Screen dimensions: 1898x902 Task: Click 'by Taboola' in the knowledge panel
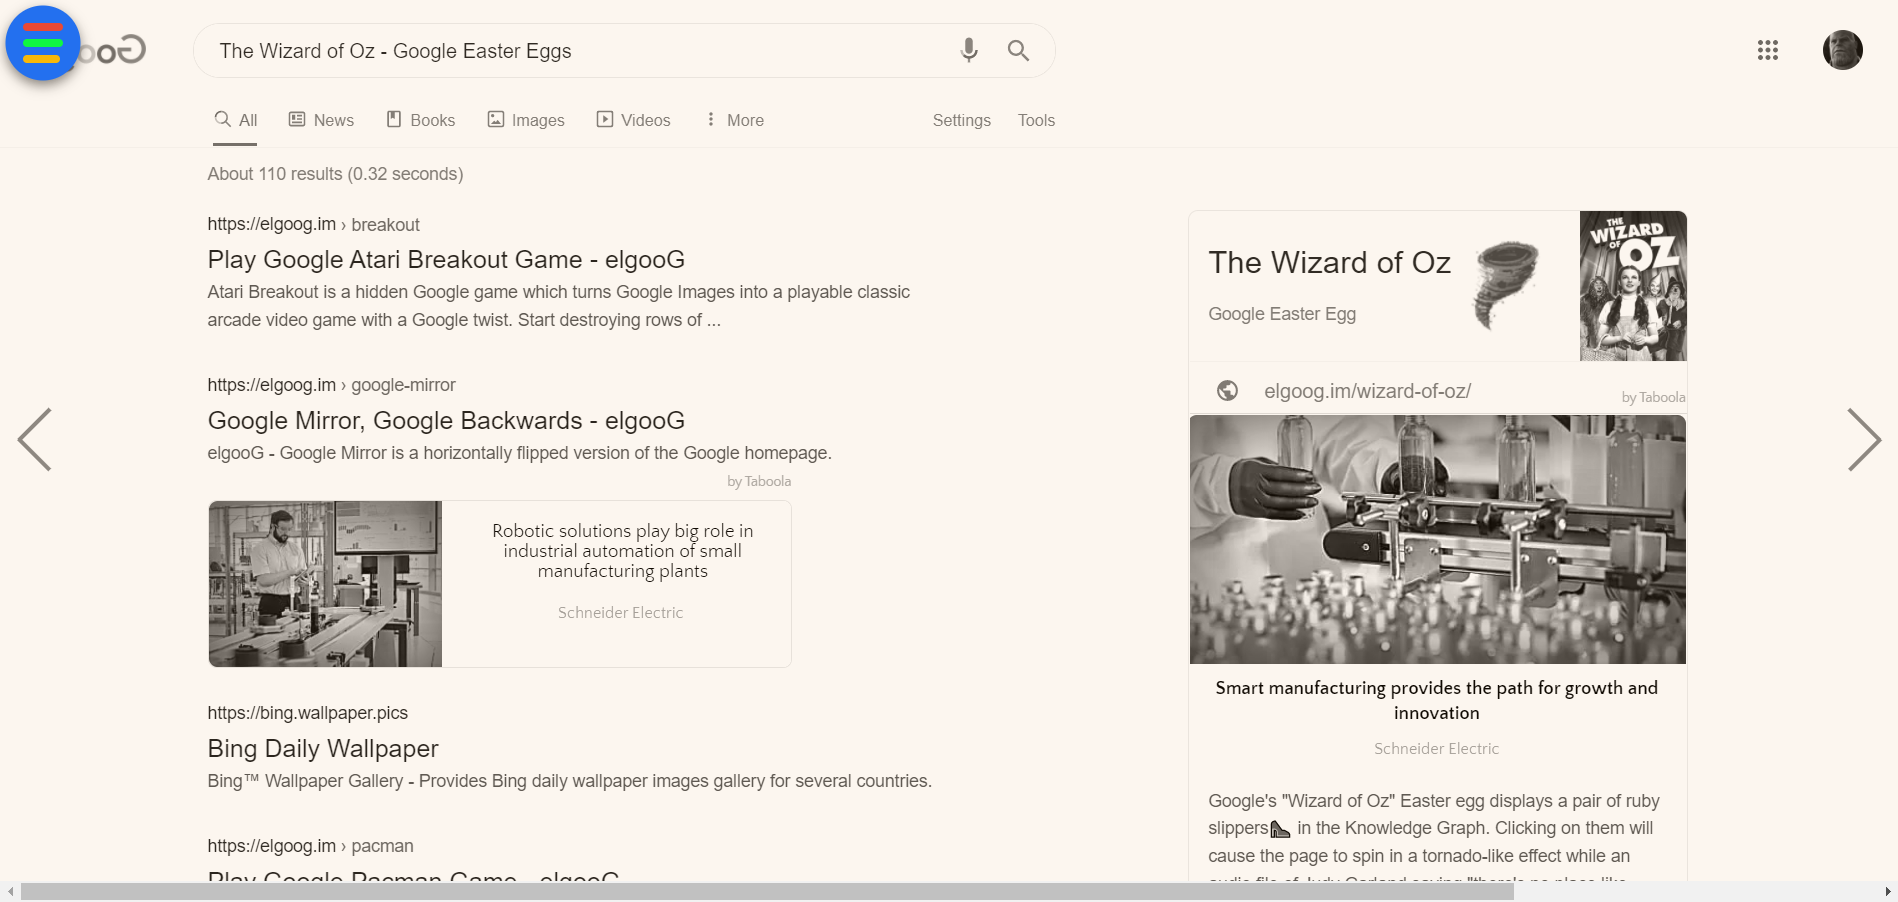click(1653, 397)
